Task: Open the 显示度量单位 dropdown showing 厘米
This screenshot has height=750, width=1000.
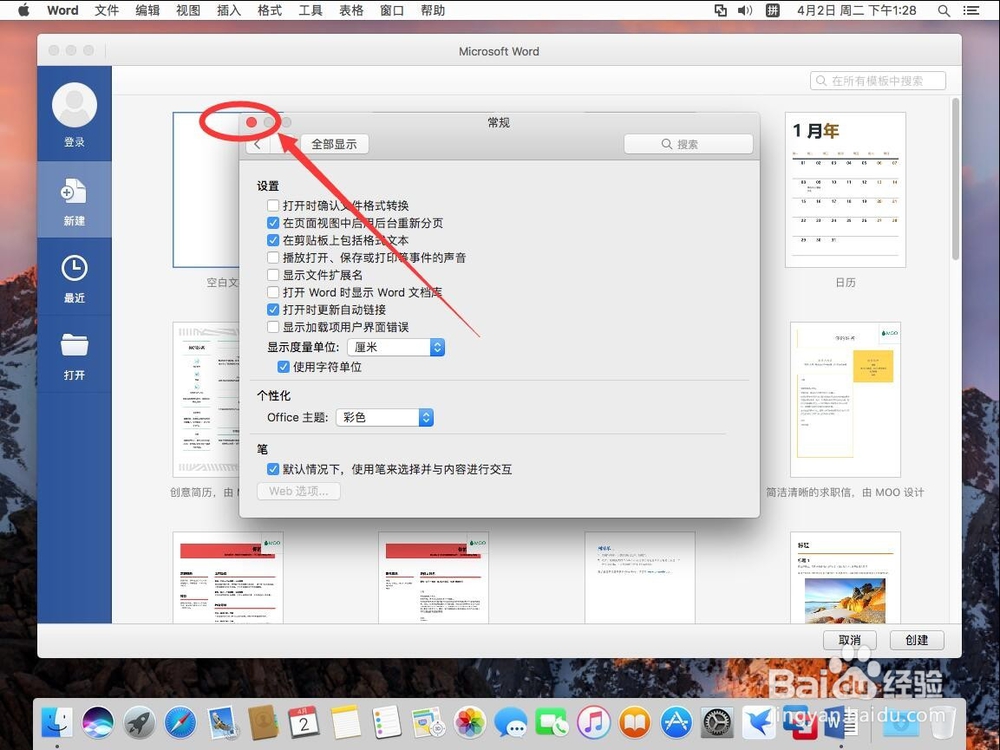Action: [x=396, y=347]
